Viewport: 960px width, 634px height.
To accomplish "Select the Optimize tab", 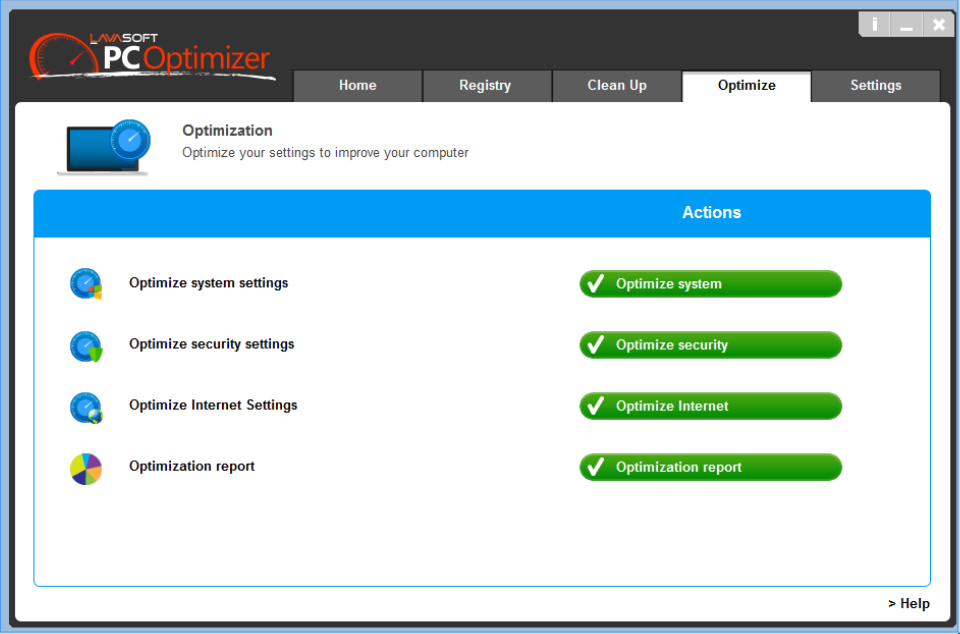I will 746,86.
